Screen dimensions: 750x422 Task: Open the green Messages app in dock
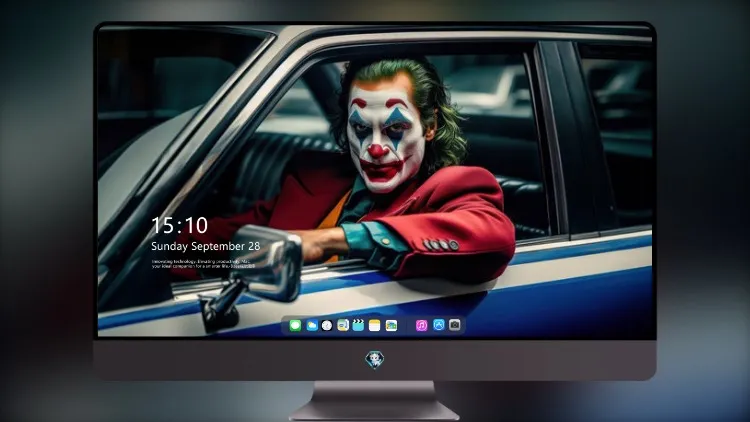(295, 326)
